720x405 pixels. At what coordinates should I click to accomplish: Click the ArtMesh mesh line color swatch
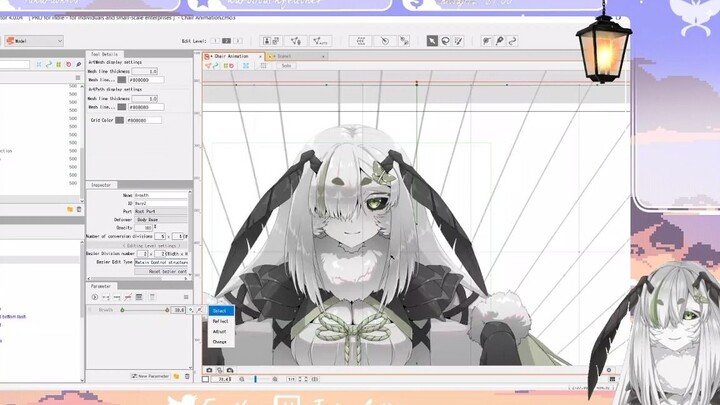122,80
